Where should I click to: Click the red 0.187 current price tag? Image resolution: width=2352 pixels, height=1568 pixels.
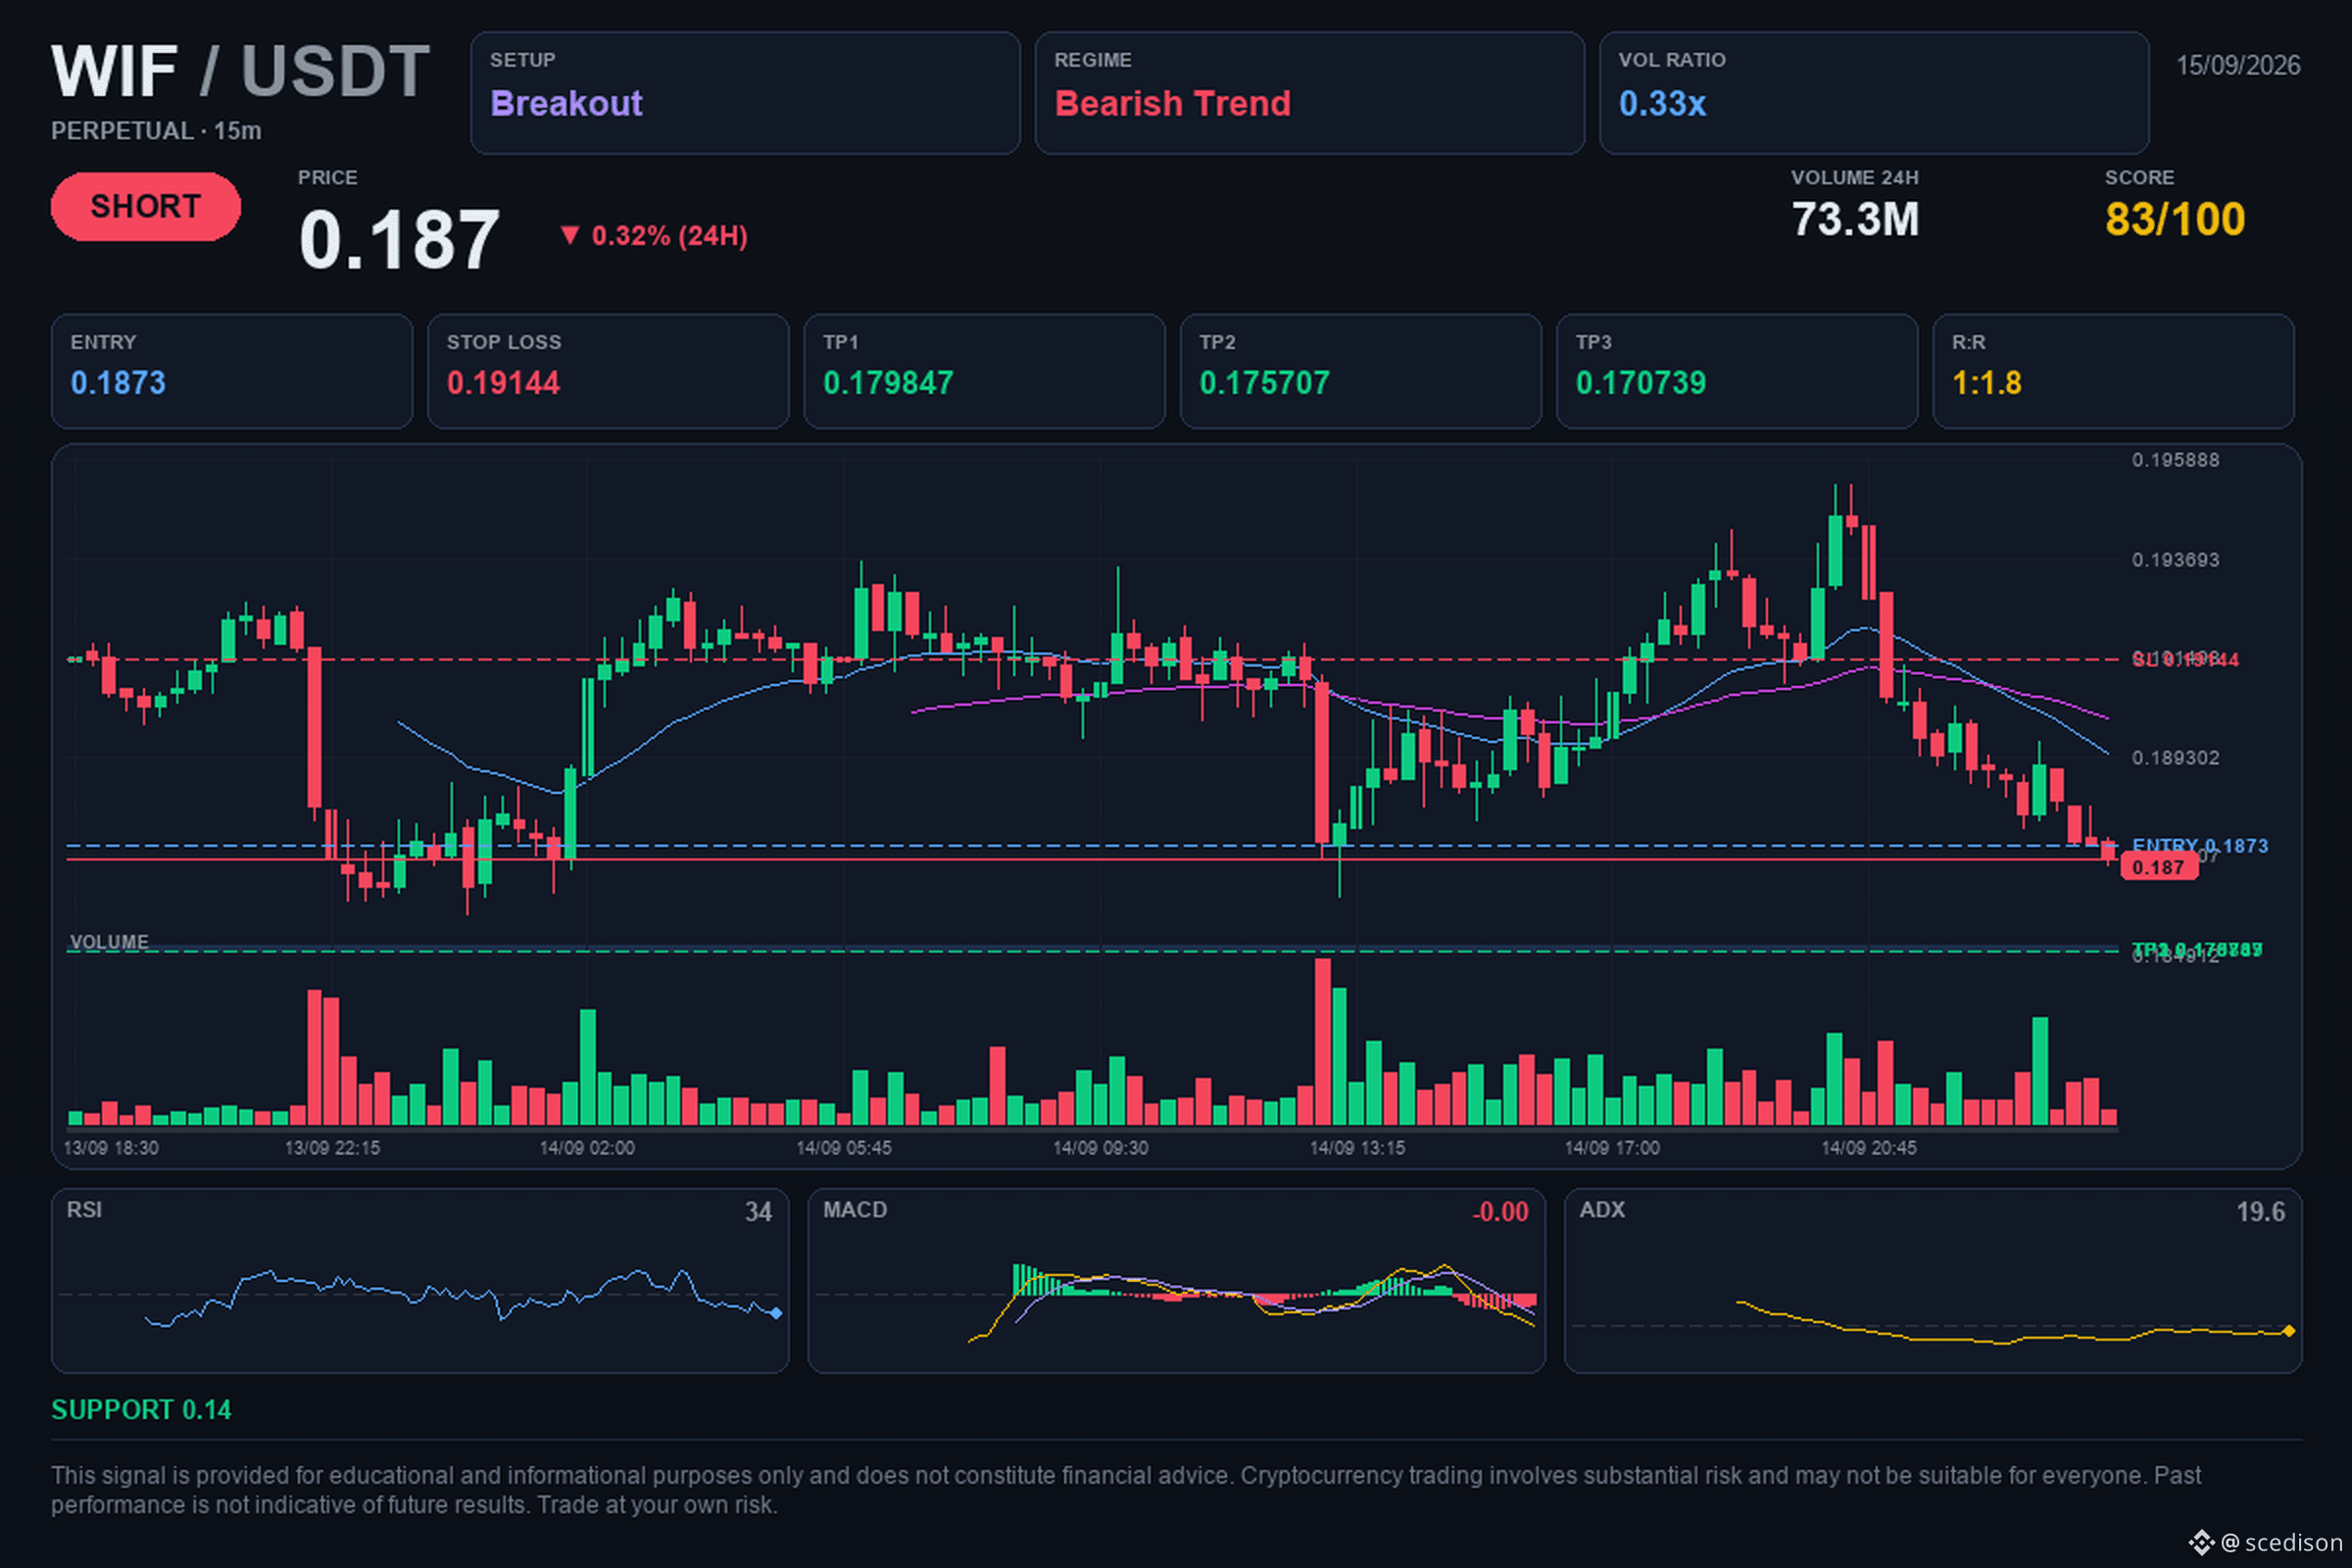[x=2158, y=867]
